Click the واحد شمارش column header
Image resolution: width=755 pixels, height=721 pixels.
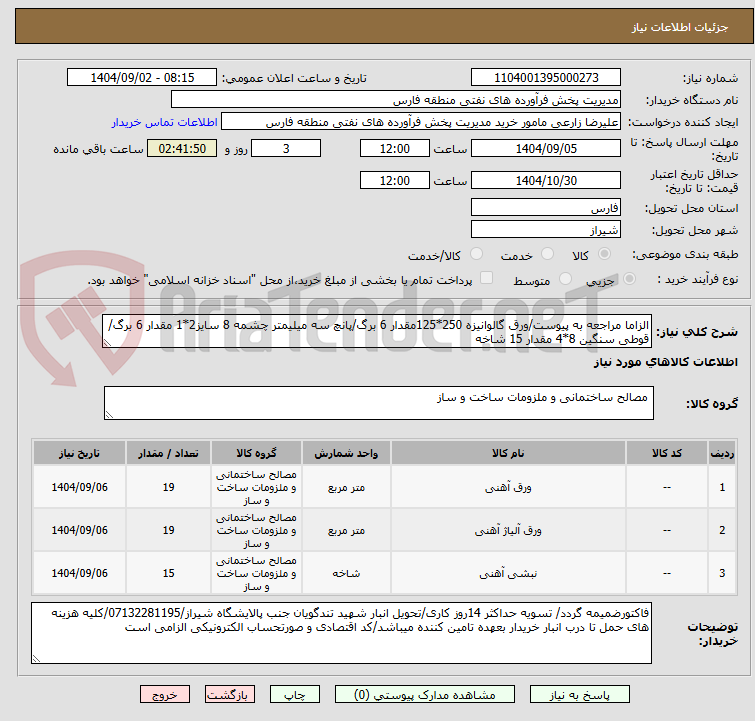pos(346,453)
